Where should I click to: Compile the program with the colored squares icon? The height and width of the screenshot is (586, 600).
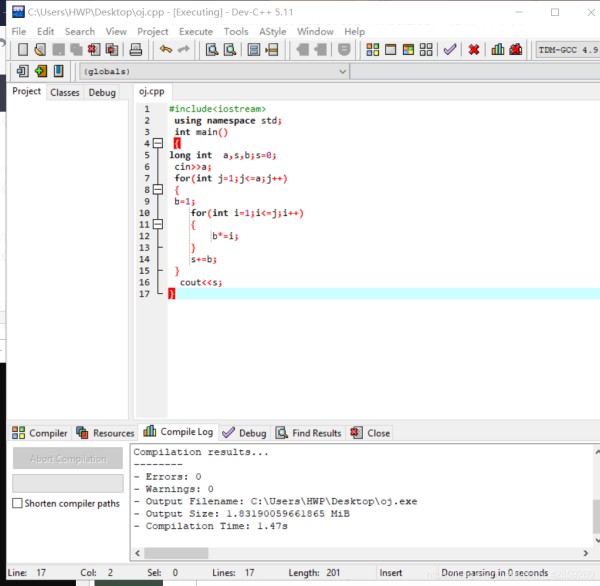372,50
